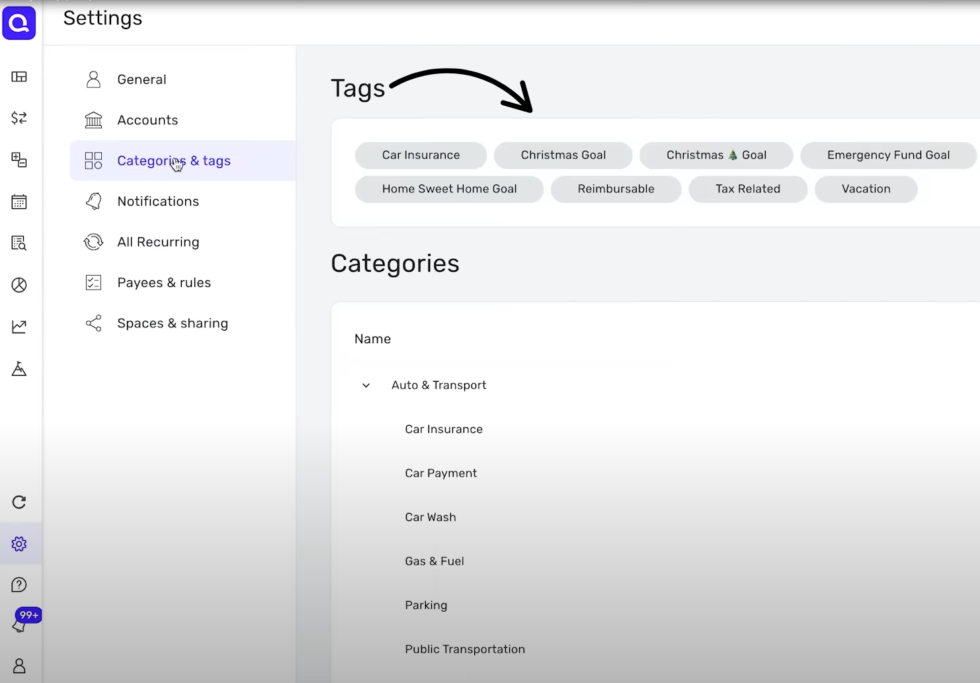Open Payees & rules settings
980x683 pixels.
point(163,283)
